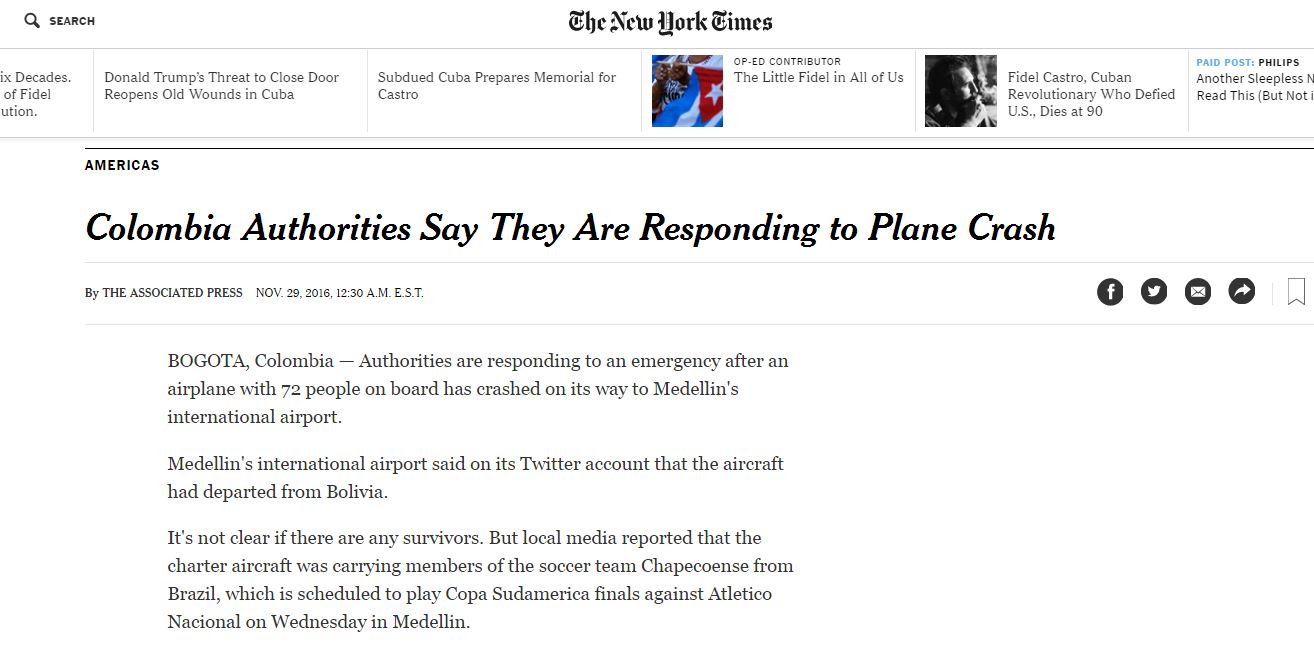Image resolution: width=1314 pixels, height=667 pixels.
Task: Open the Cuban flag thumbnail story
Action: (687, 91)
